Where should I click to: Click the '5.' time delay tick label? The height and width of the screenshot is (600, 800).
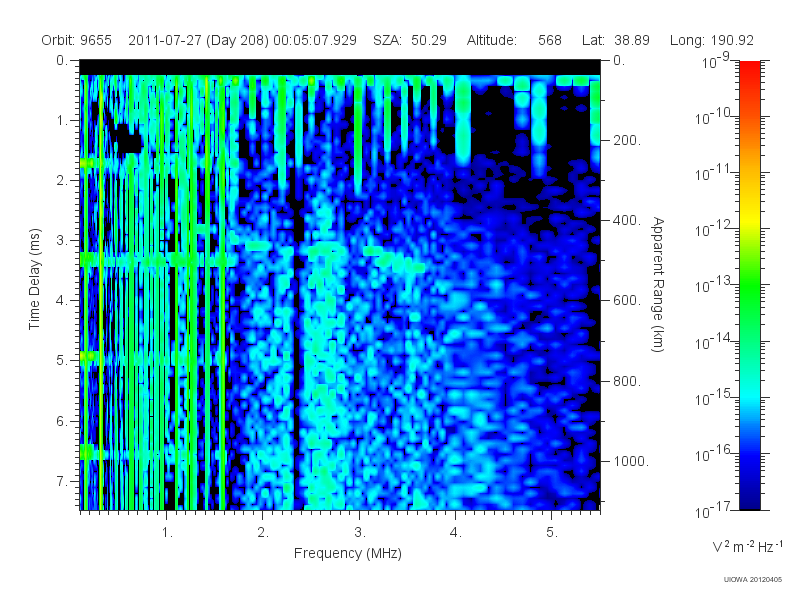point(62,361)
